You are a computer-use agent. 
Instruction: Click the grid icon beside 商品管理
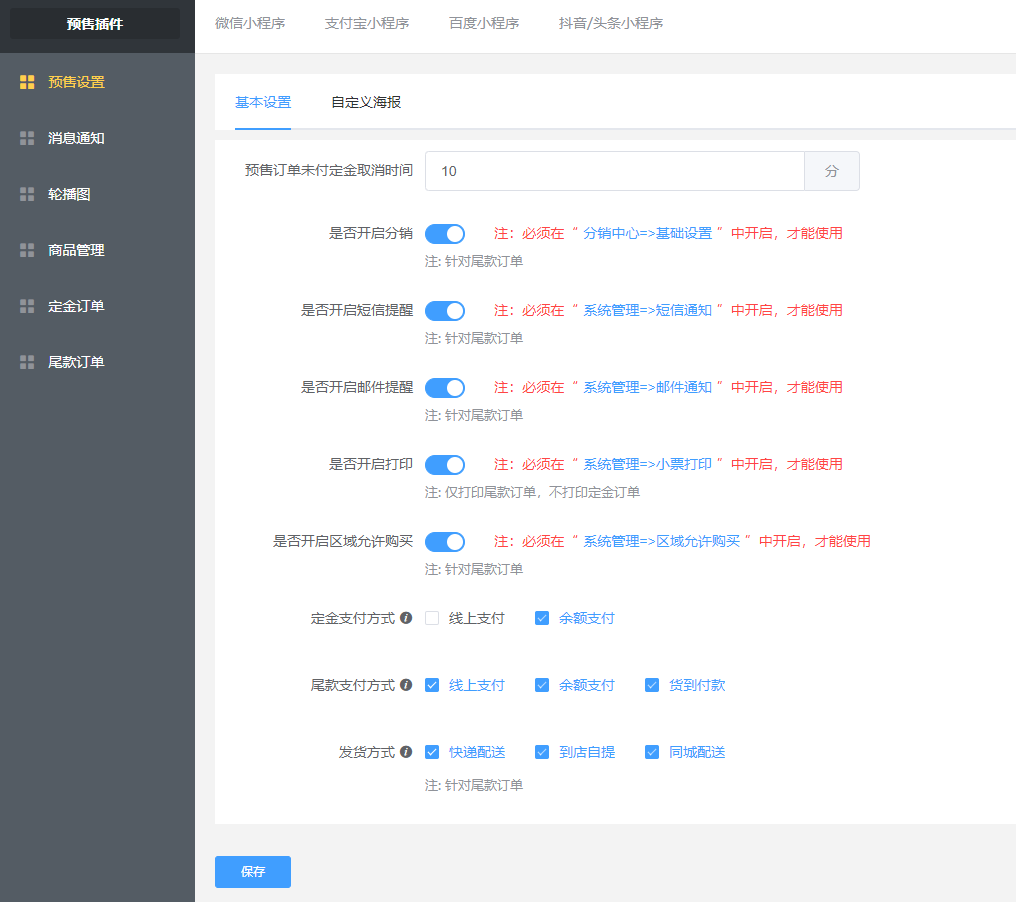tap(27, 250)
